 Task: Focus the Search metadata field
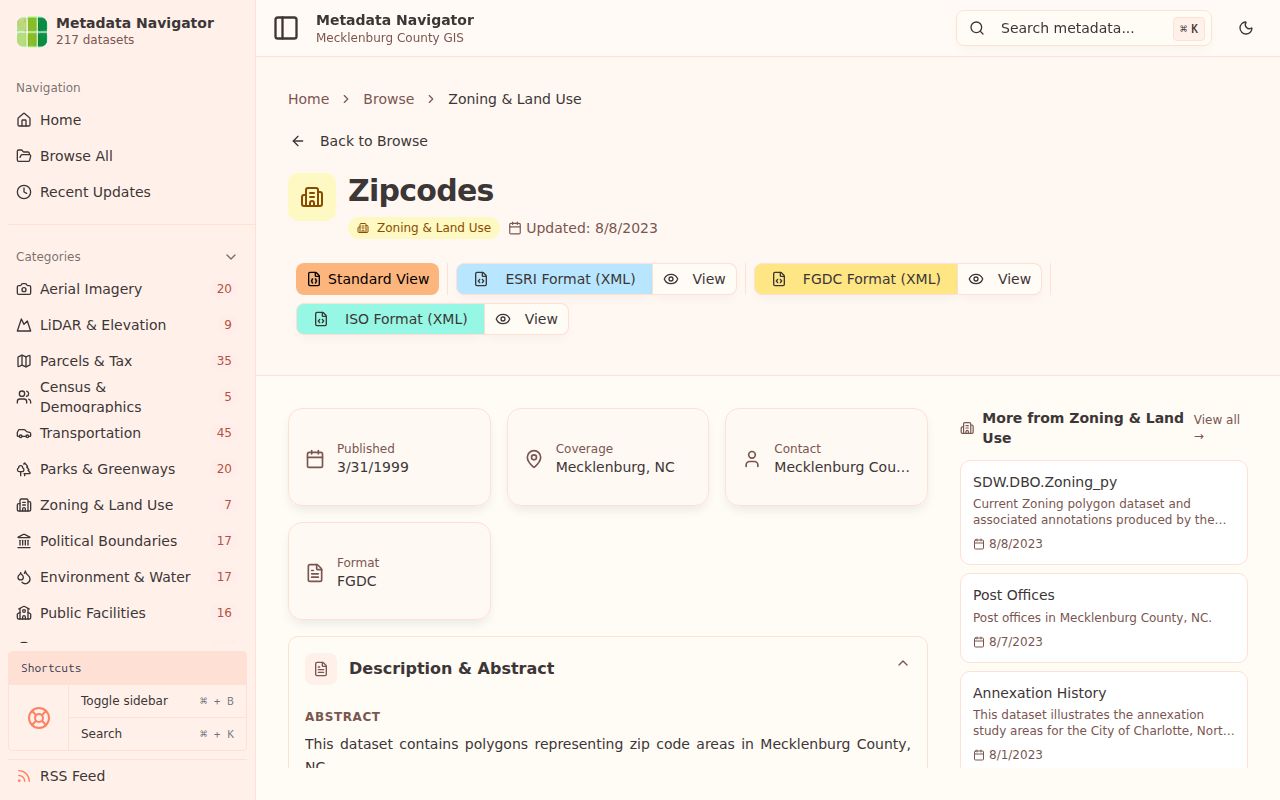(x=1084, y=28)
